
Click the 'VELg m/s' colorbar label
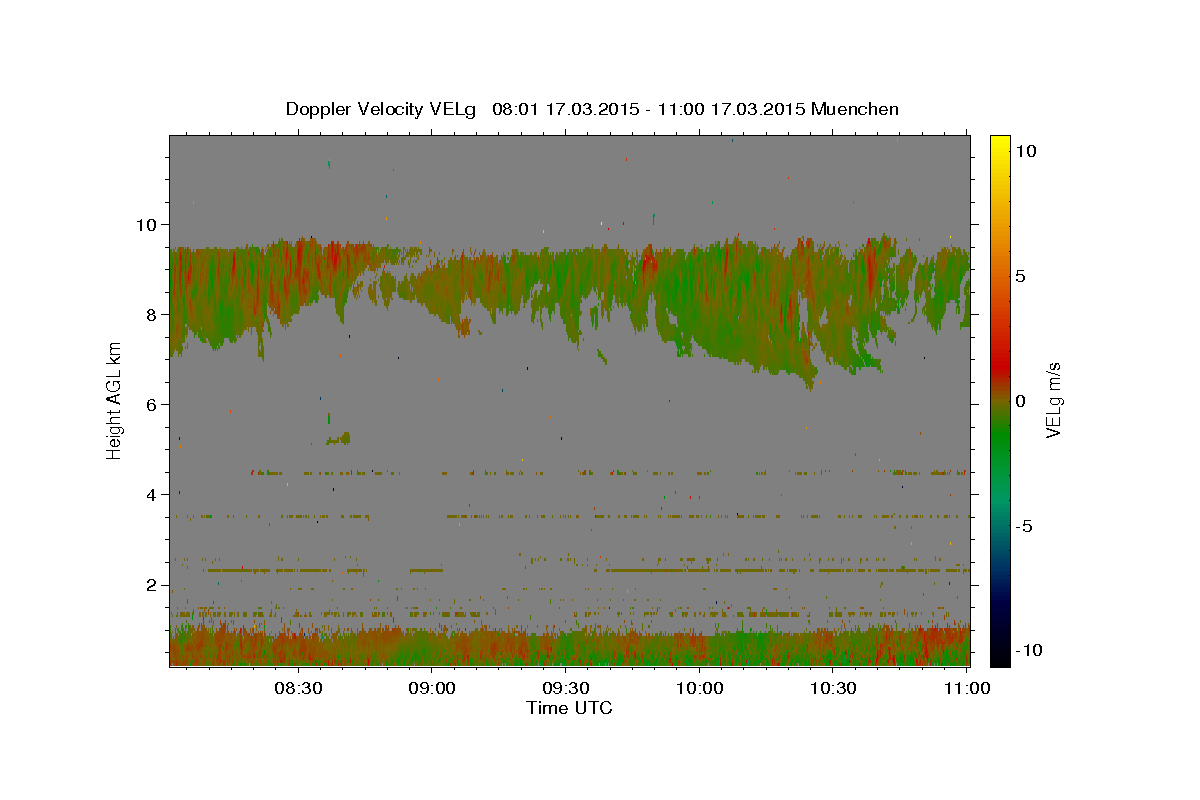[x=1053, y=400]
